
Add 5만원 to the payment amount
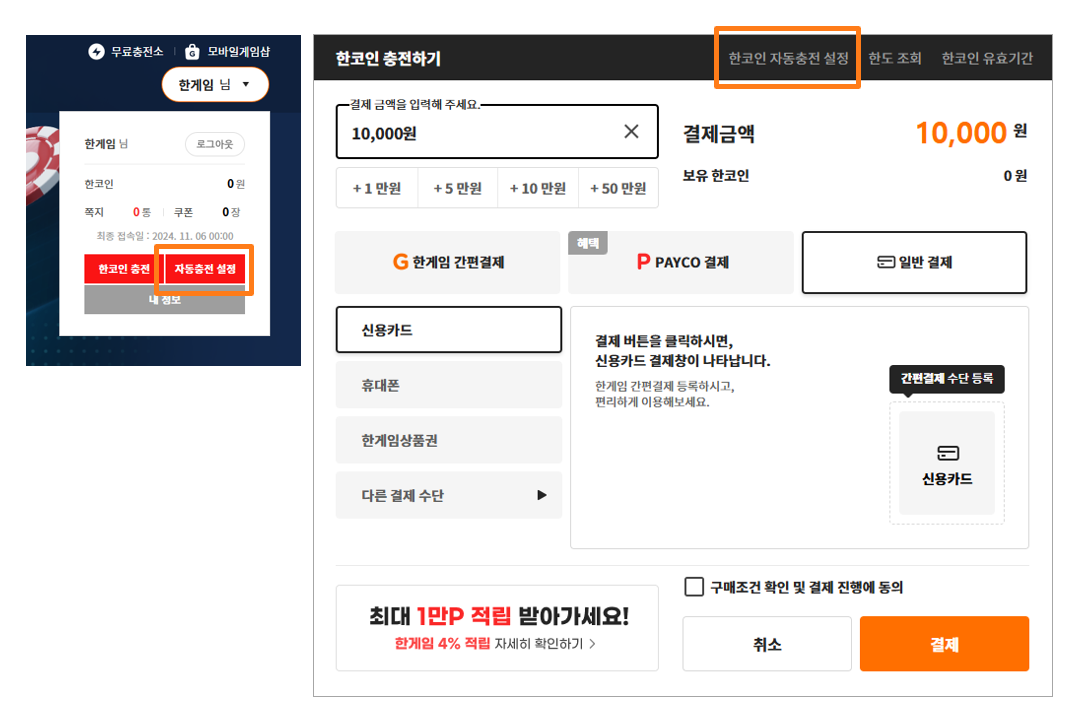(458, 188)
